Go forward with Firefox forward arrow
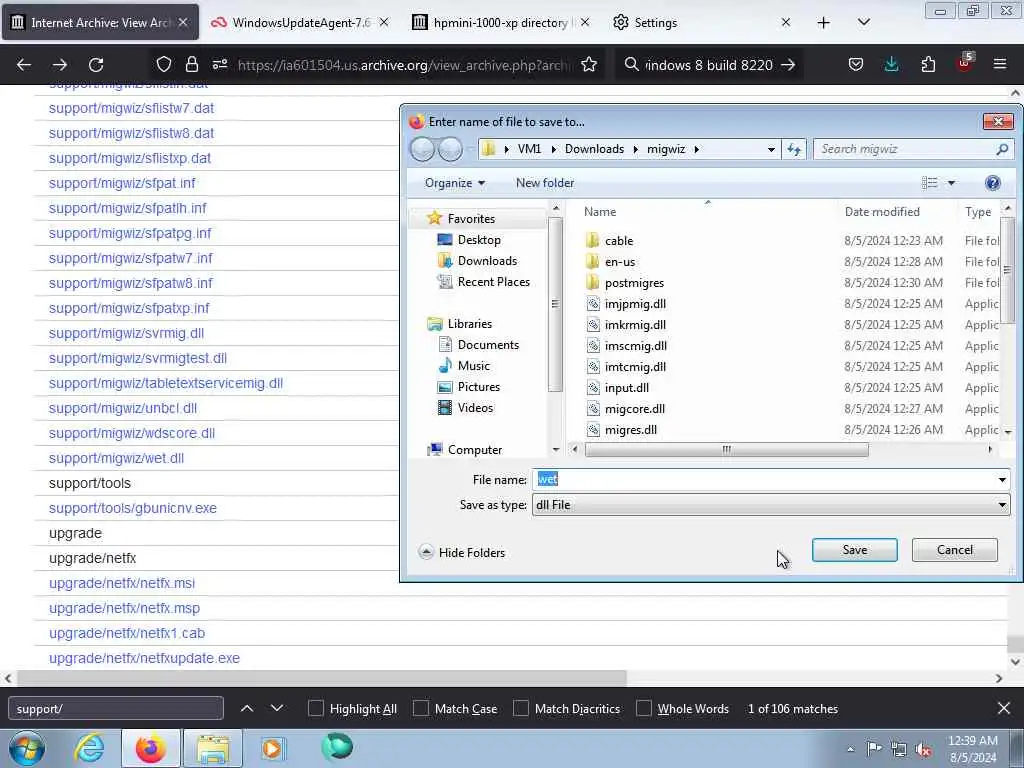 pos(60,65)
